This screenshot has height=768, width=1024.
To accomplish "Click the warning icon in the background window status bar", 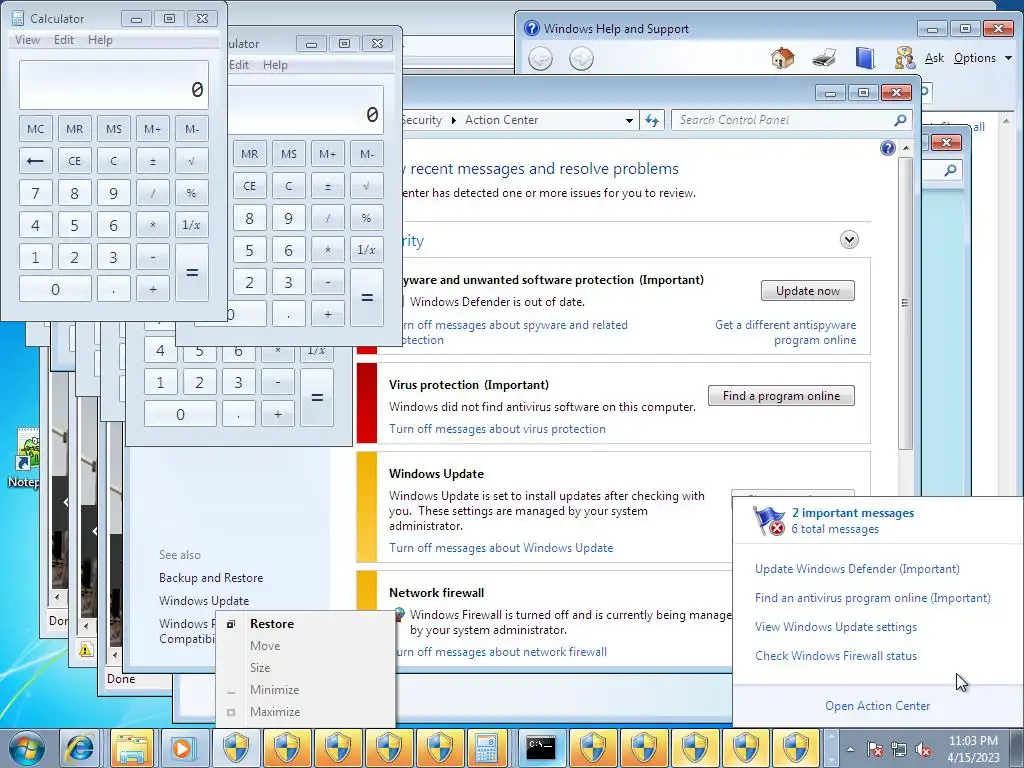I will tap(86, 649).
